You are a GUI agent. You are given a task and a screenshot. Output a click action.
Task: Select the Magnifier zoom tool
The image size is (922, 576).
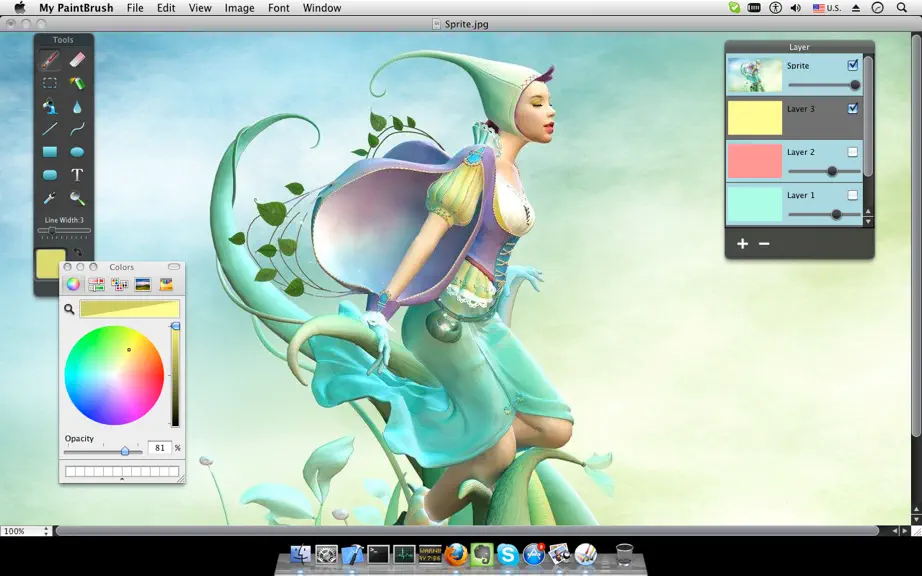(x=77, y=198)
